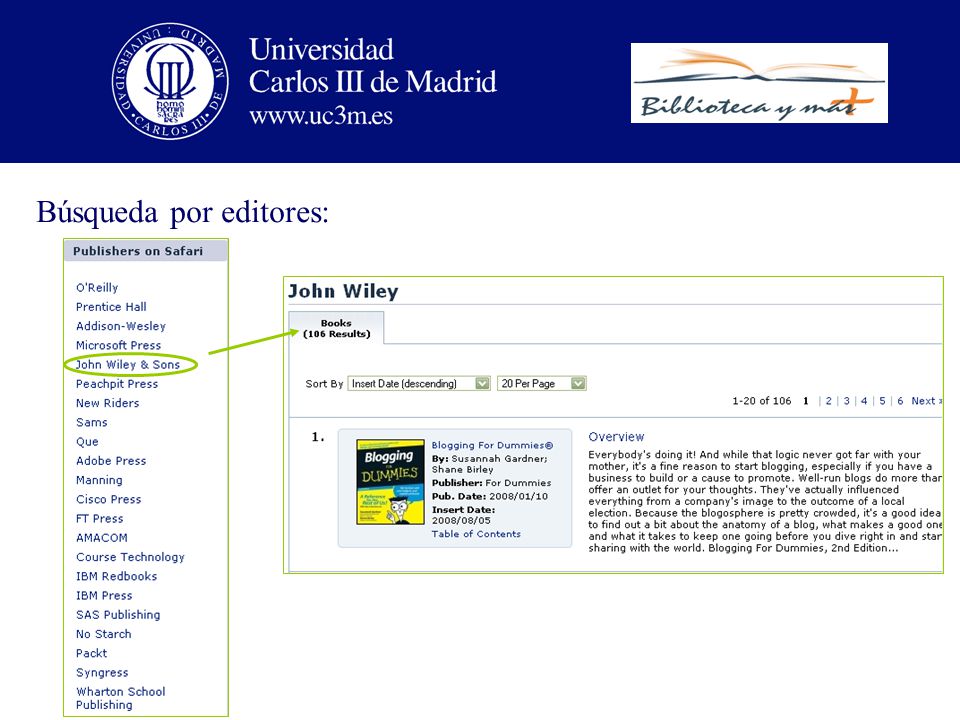Open the AMACOM publisher link
This screenshot has height=720, width=960.
[102, 538]
